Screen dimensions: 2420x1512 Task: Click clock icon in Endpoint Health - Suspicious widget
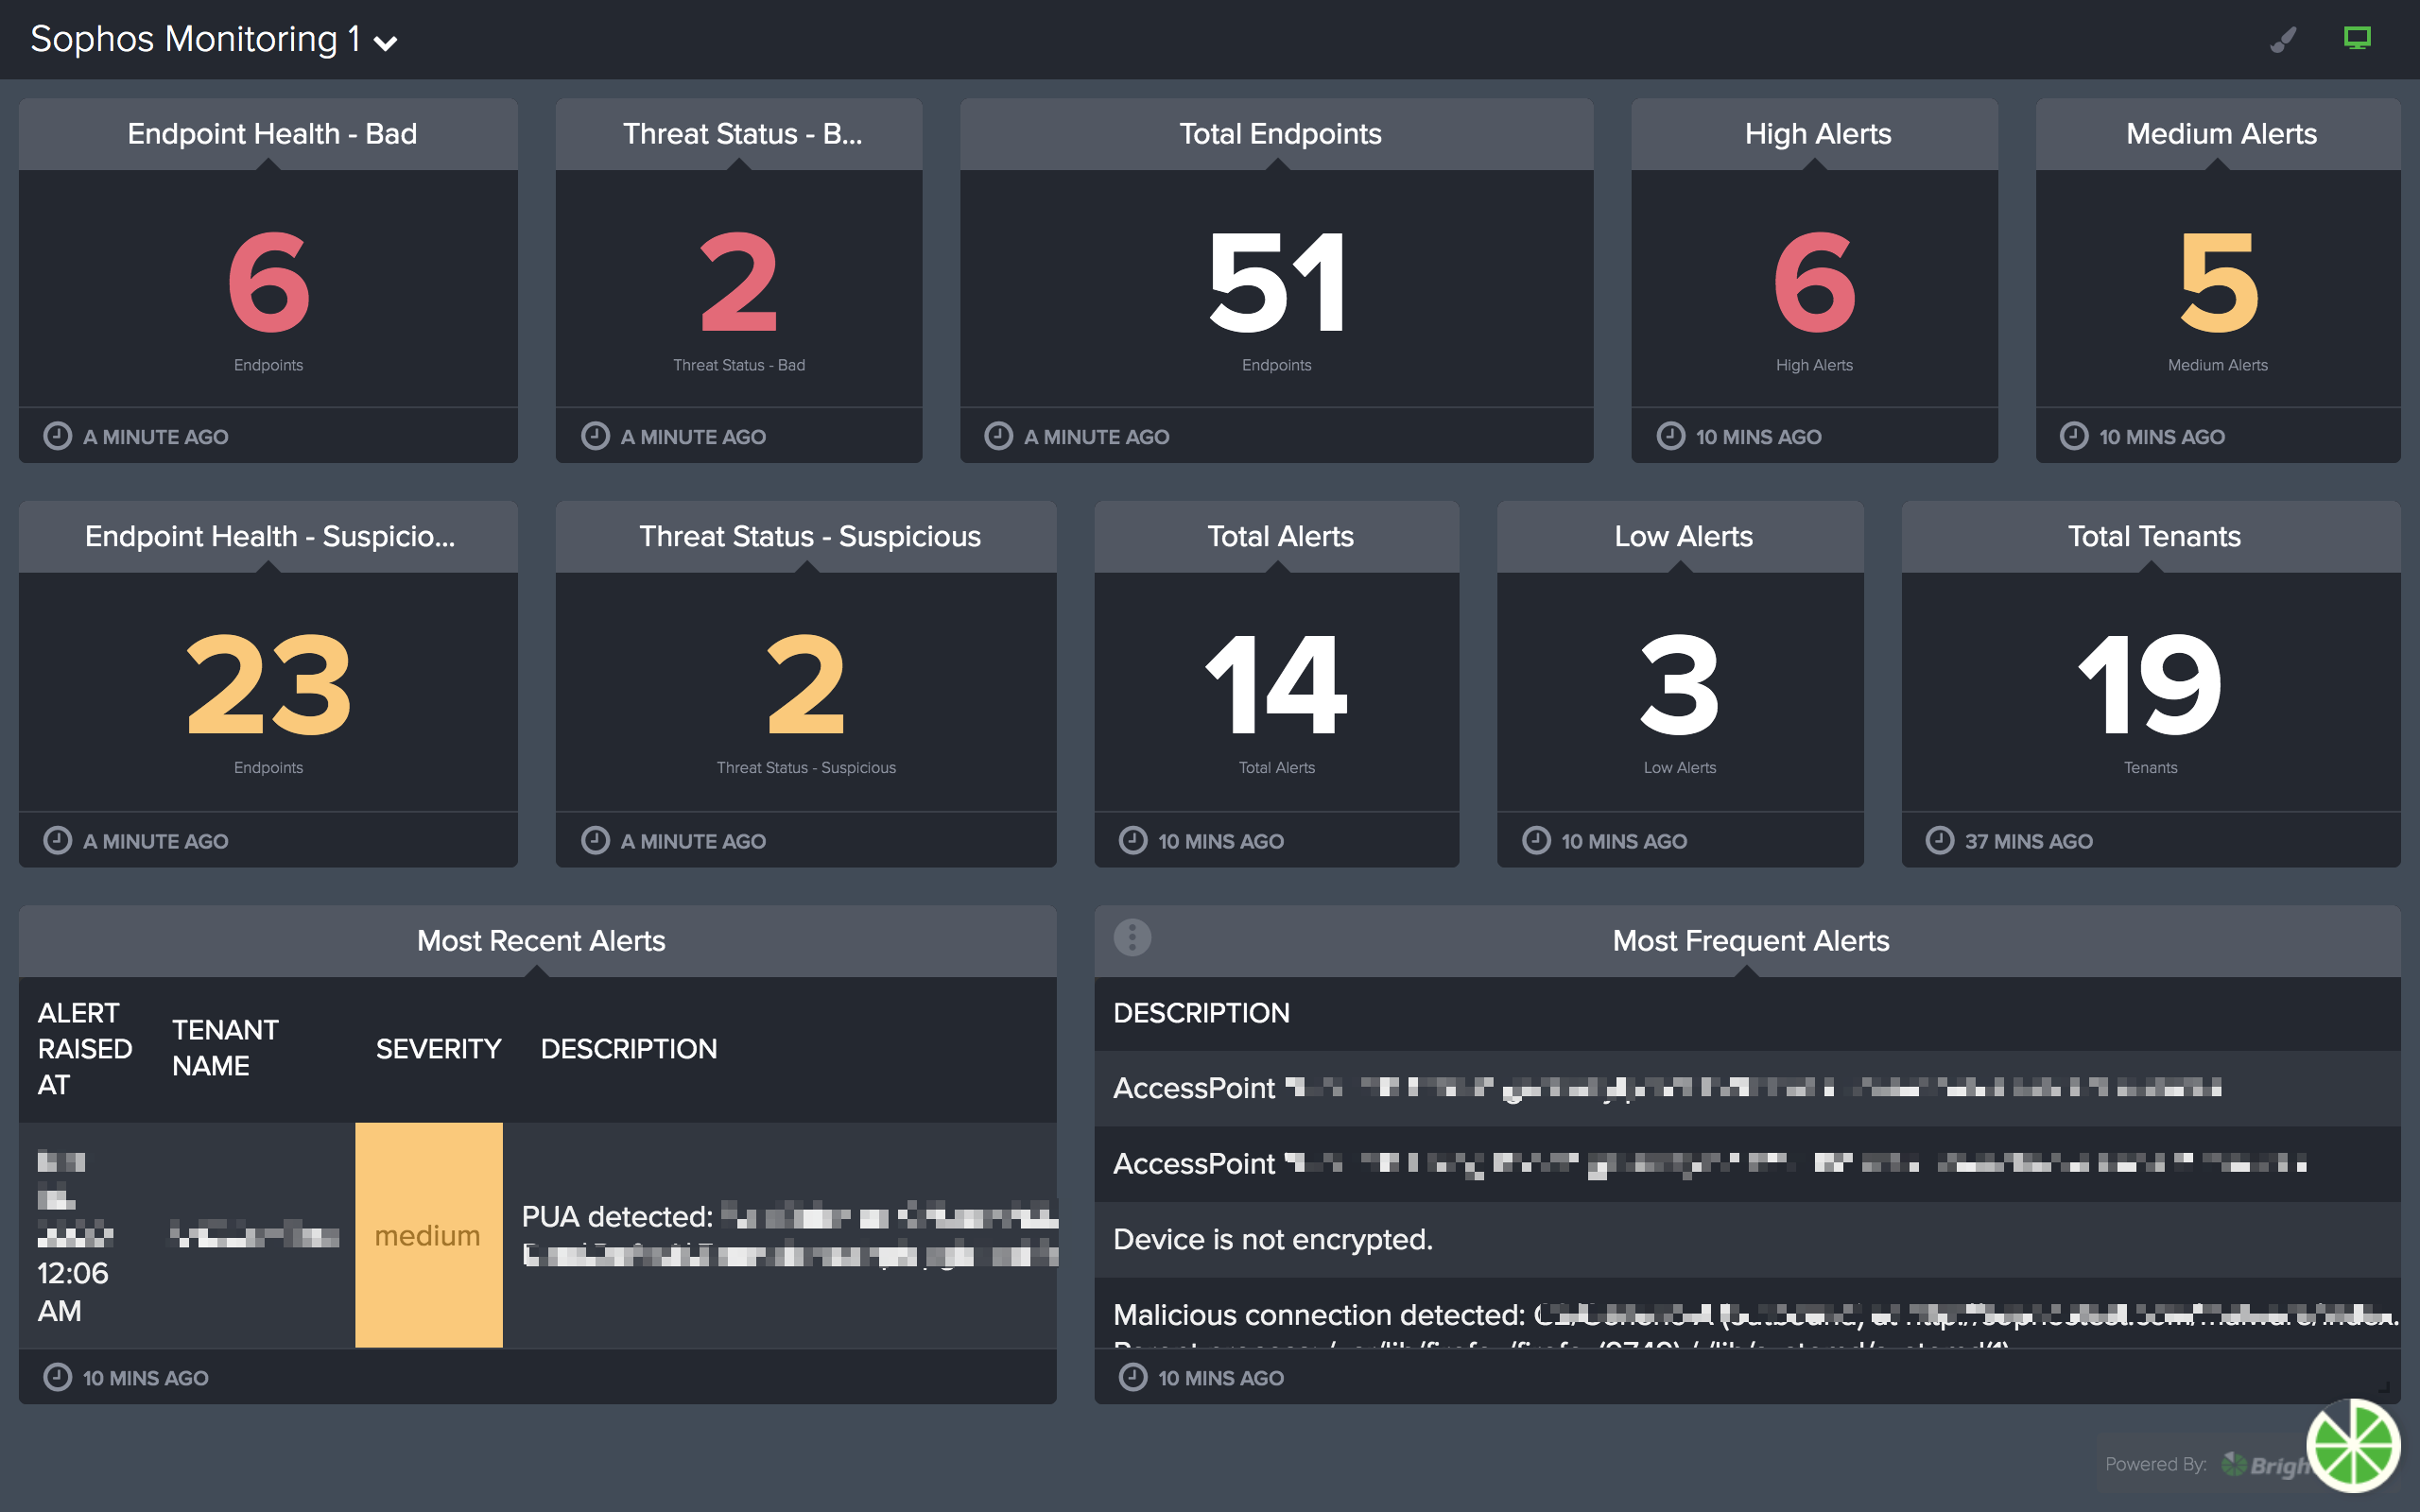pyautogui.click(x=58, y=840)
